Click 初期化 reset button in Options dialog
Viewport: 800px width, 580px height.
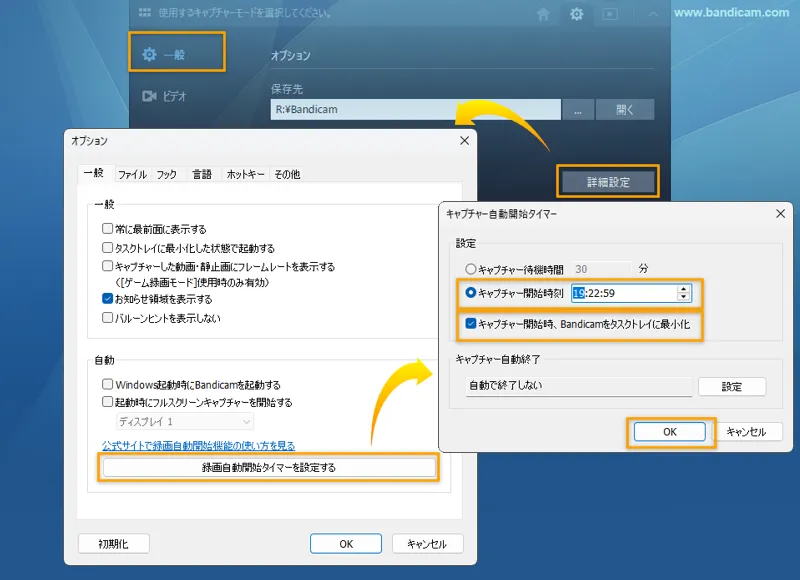(114, 544)
